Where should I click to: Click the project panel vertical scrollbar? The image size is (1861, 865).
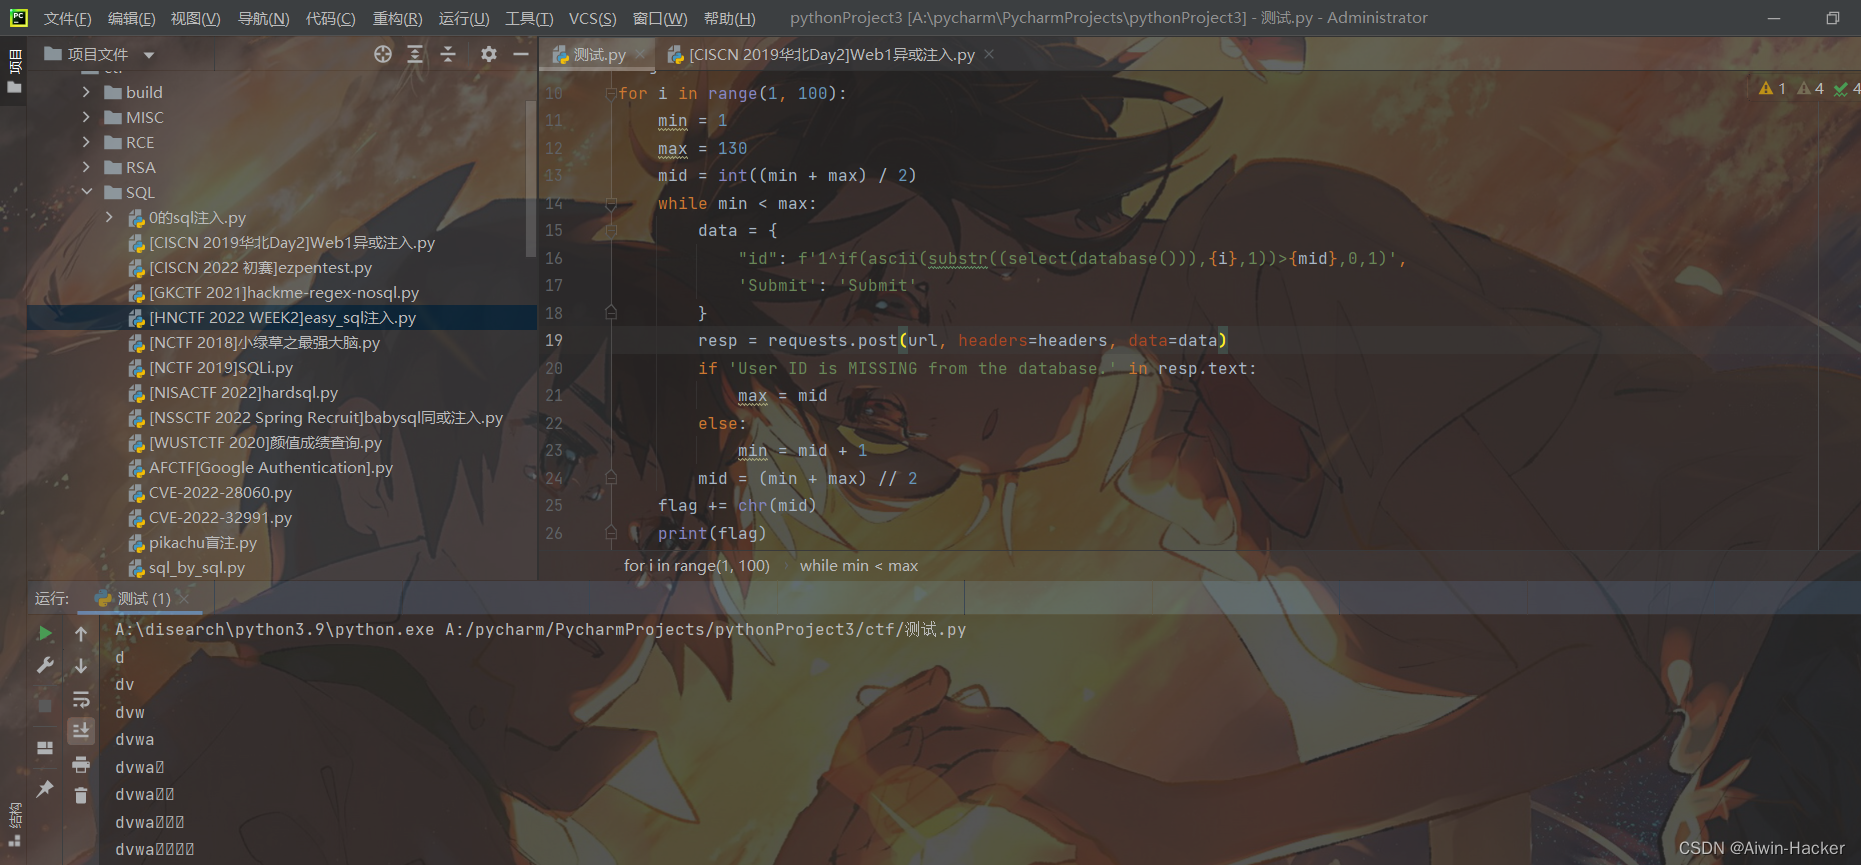[530, 180]
